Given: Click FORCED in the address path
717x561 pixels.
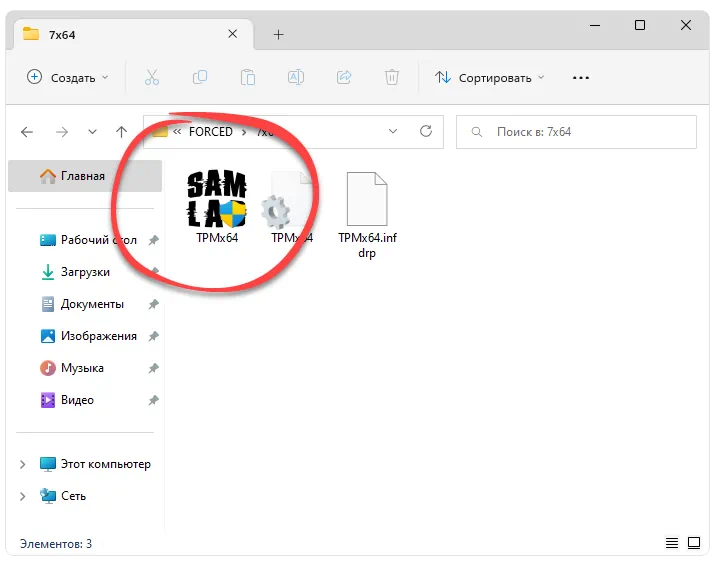Looking at the screenshot, I should [211, 132].
